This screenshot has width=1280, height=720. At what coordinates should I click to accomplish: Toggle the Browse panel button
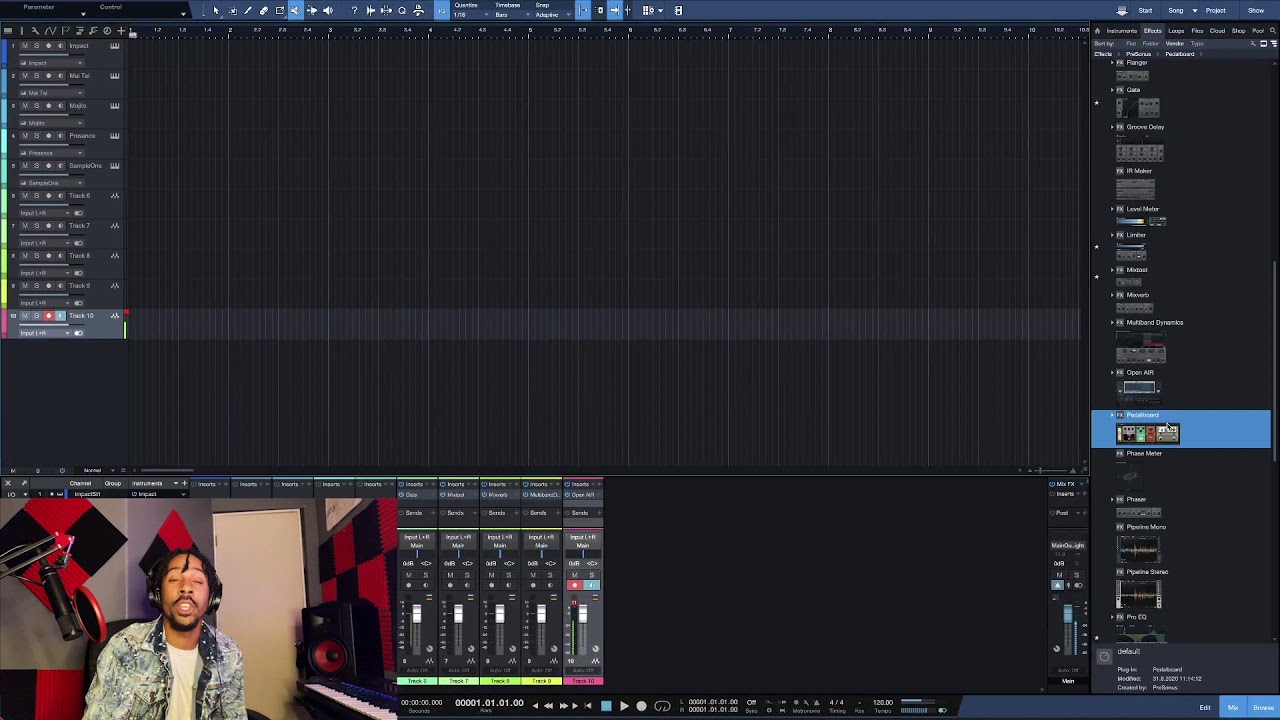pos(1263,708)
